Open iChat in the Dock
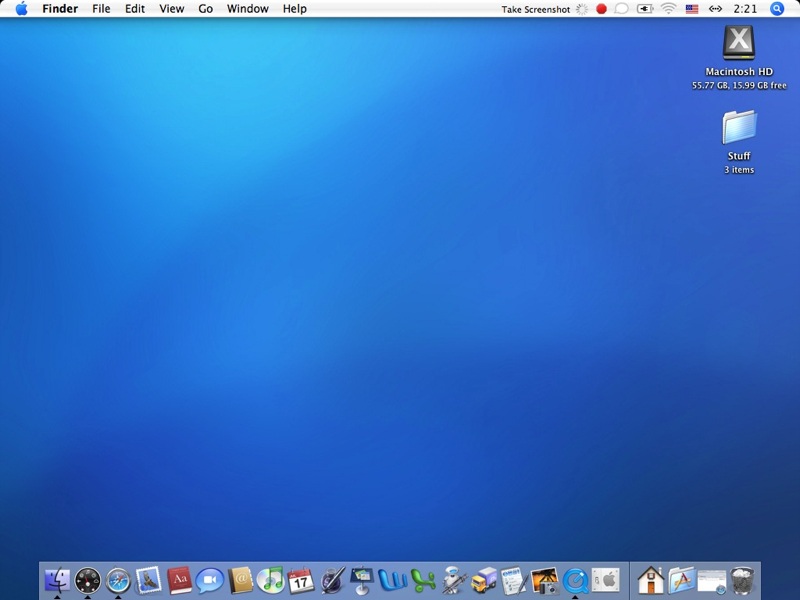 [210, 581]
